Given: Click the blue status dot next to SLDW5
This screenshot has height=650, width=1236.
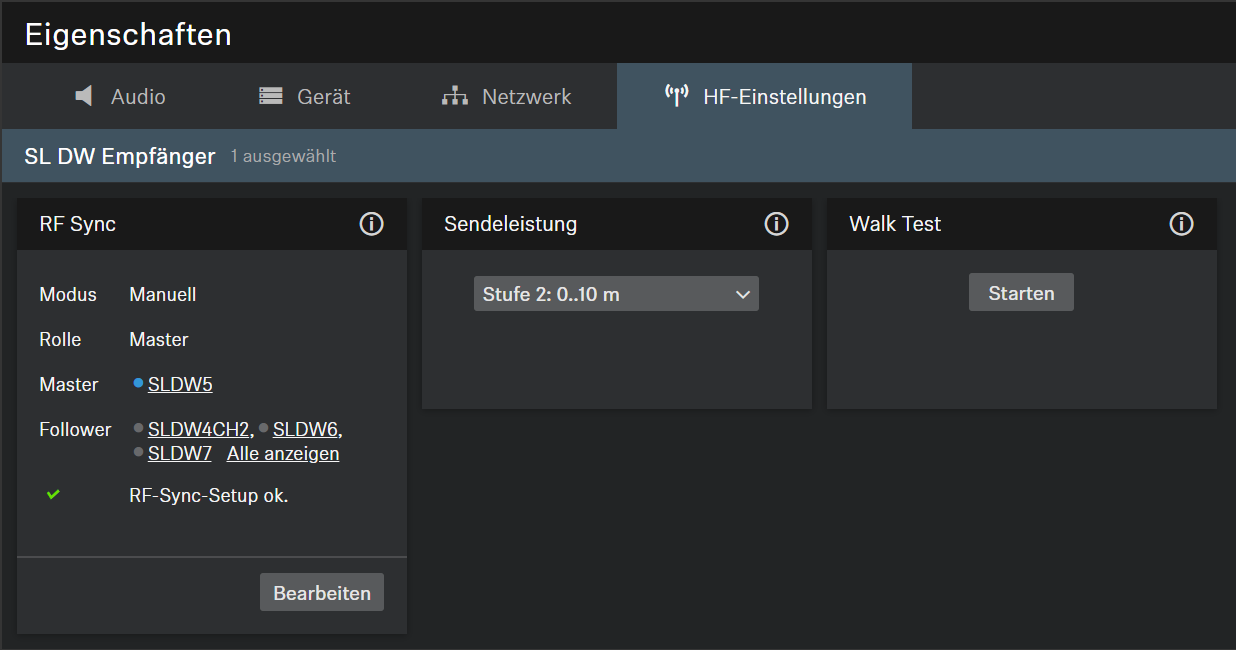Looking at the screenshot, I should click(x=138, y=382).
